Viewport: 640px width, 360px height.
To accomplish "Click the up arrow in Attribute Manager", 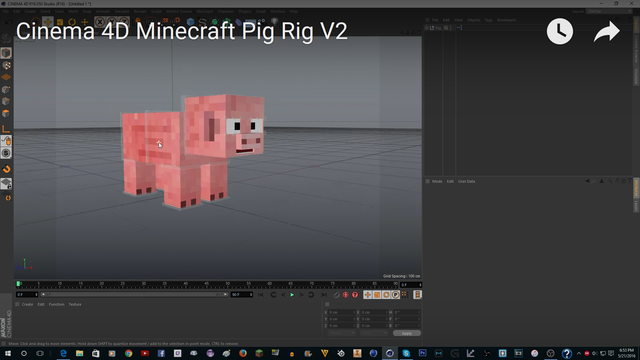I will tap(601, 181).
